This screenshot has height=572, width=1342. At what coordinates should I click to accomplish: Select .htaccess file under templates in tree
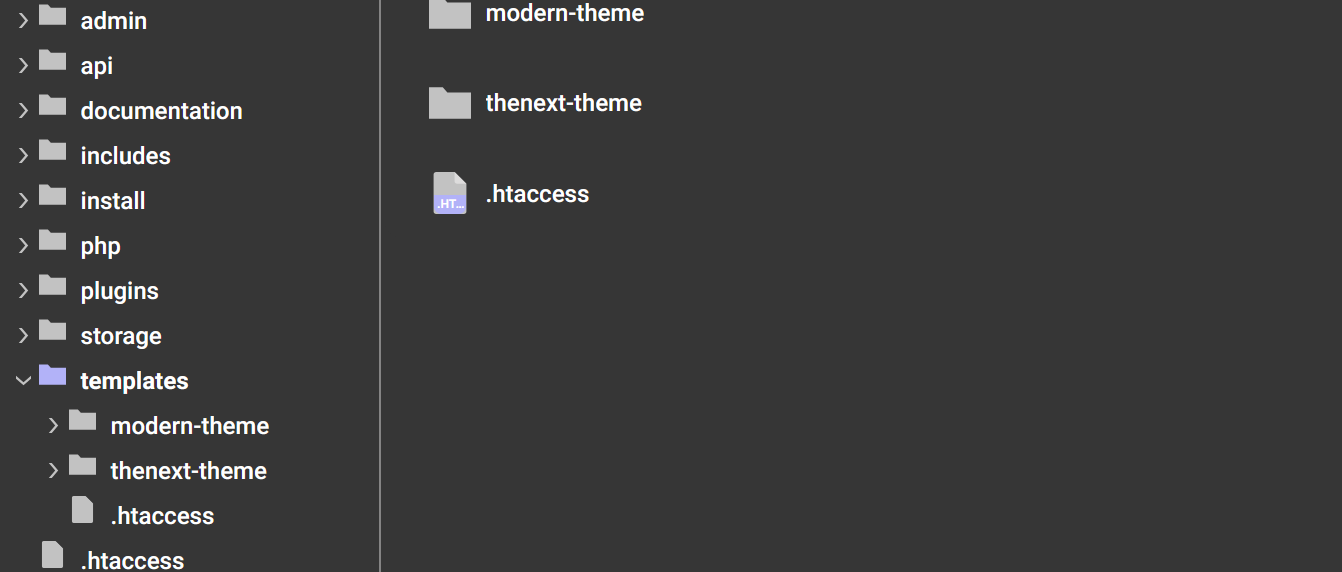click(x=162, y=516)
